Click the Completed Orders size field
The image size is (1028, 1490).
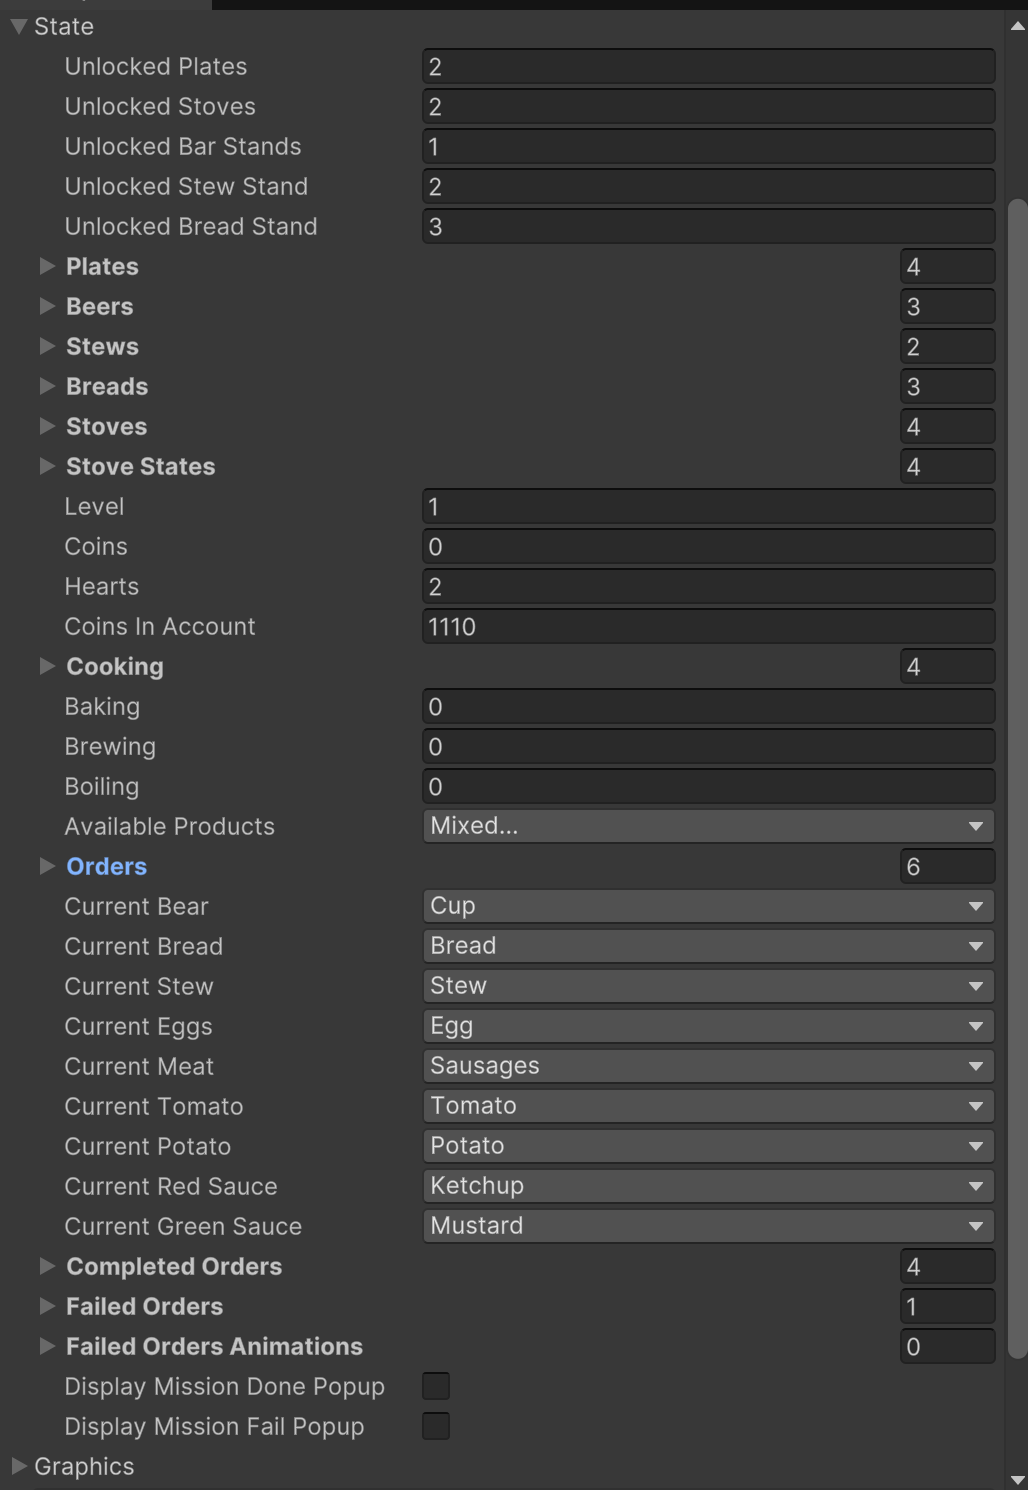(948, 1266)
